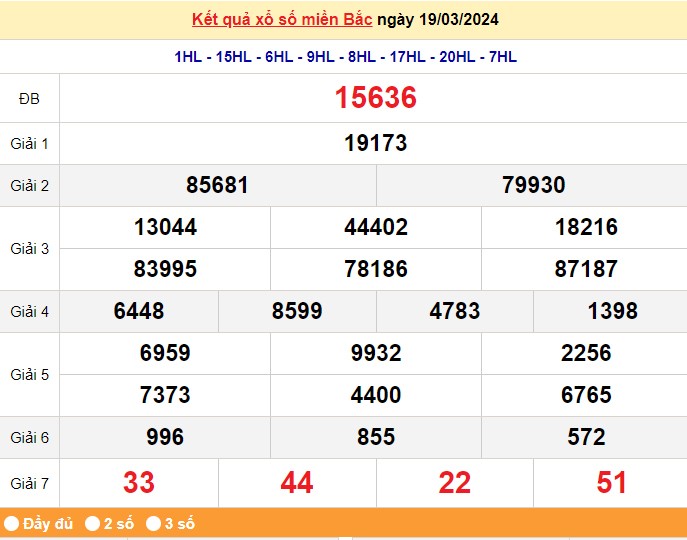The image size is (687, 540).
Task: Click the ticket code '6HL'
Action: pos(279,57)
